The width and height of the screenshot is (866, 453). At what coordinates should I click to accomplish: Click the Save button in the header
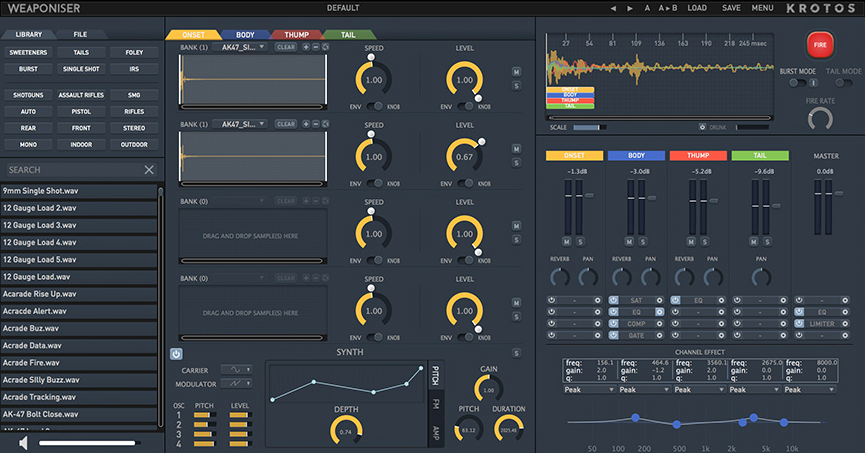click(x=731, y=8)
